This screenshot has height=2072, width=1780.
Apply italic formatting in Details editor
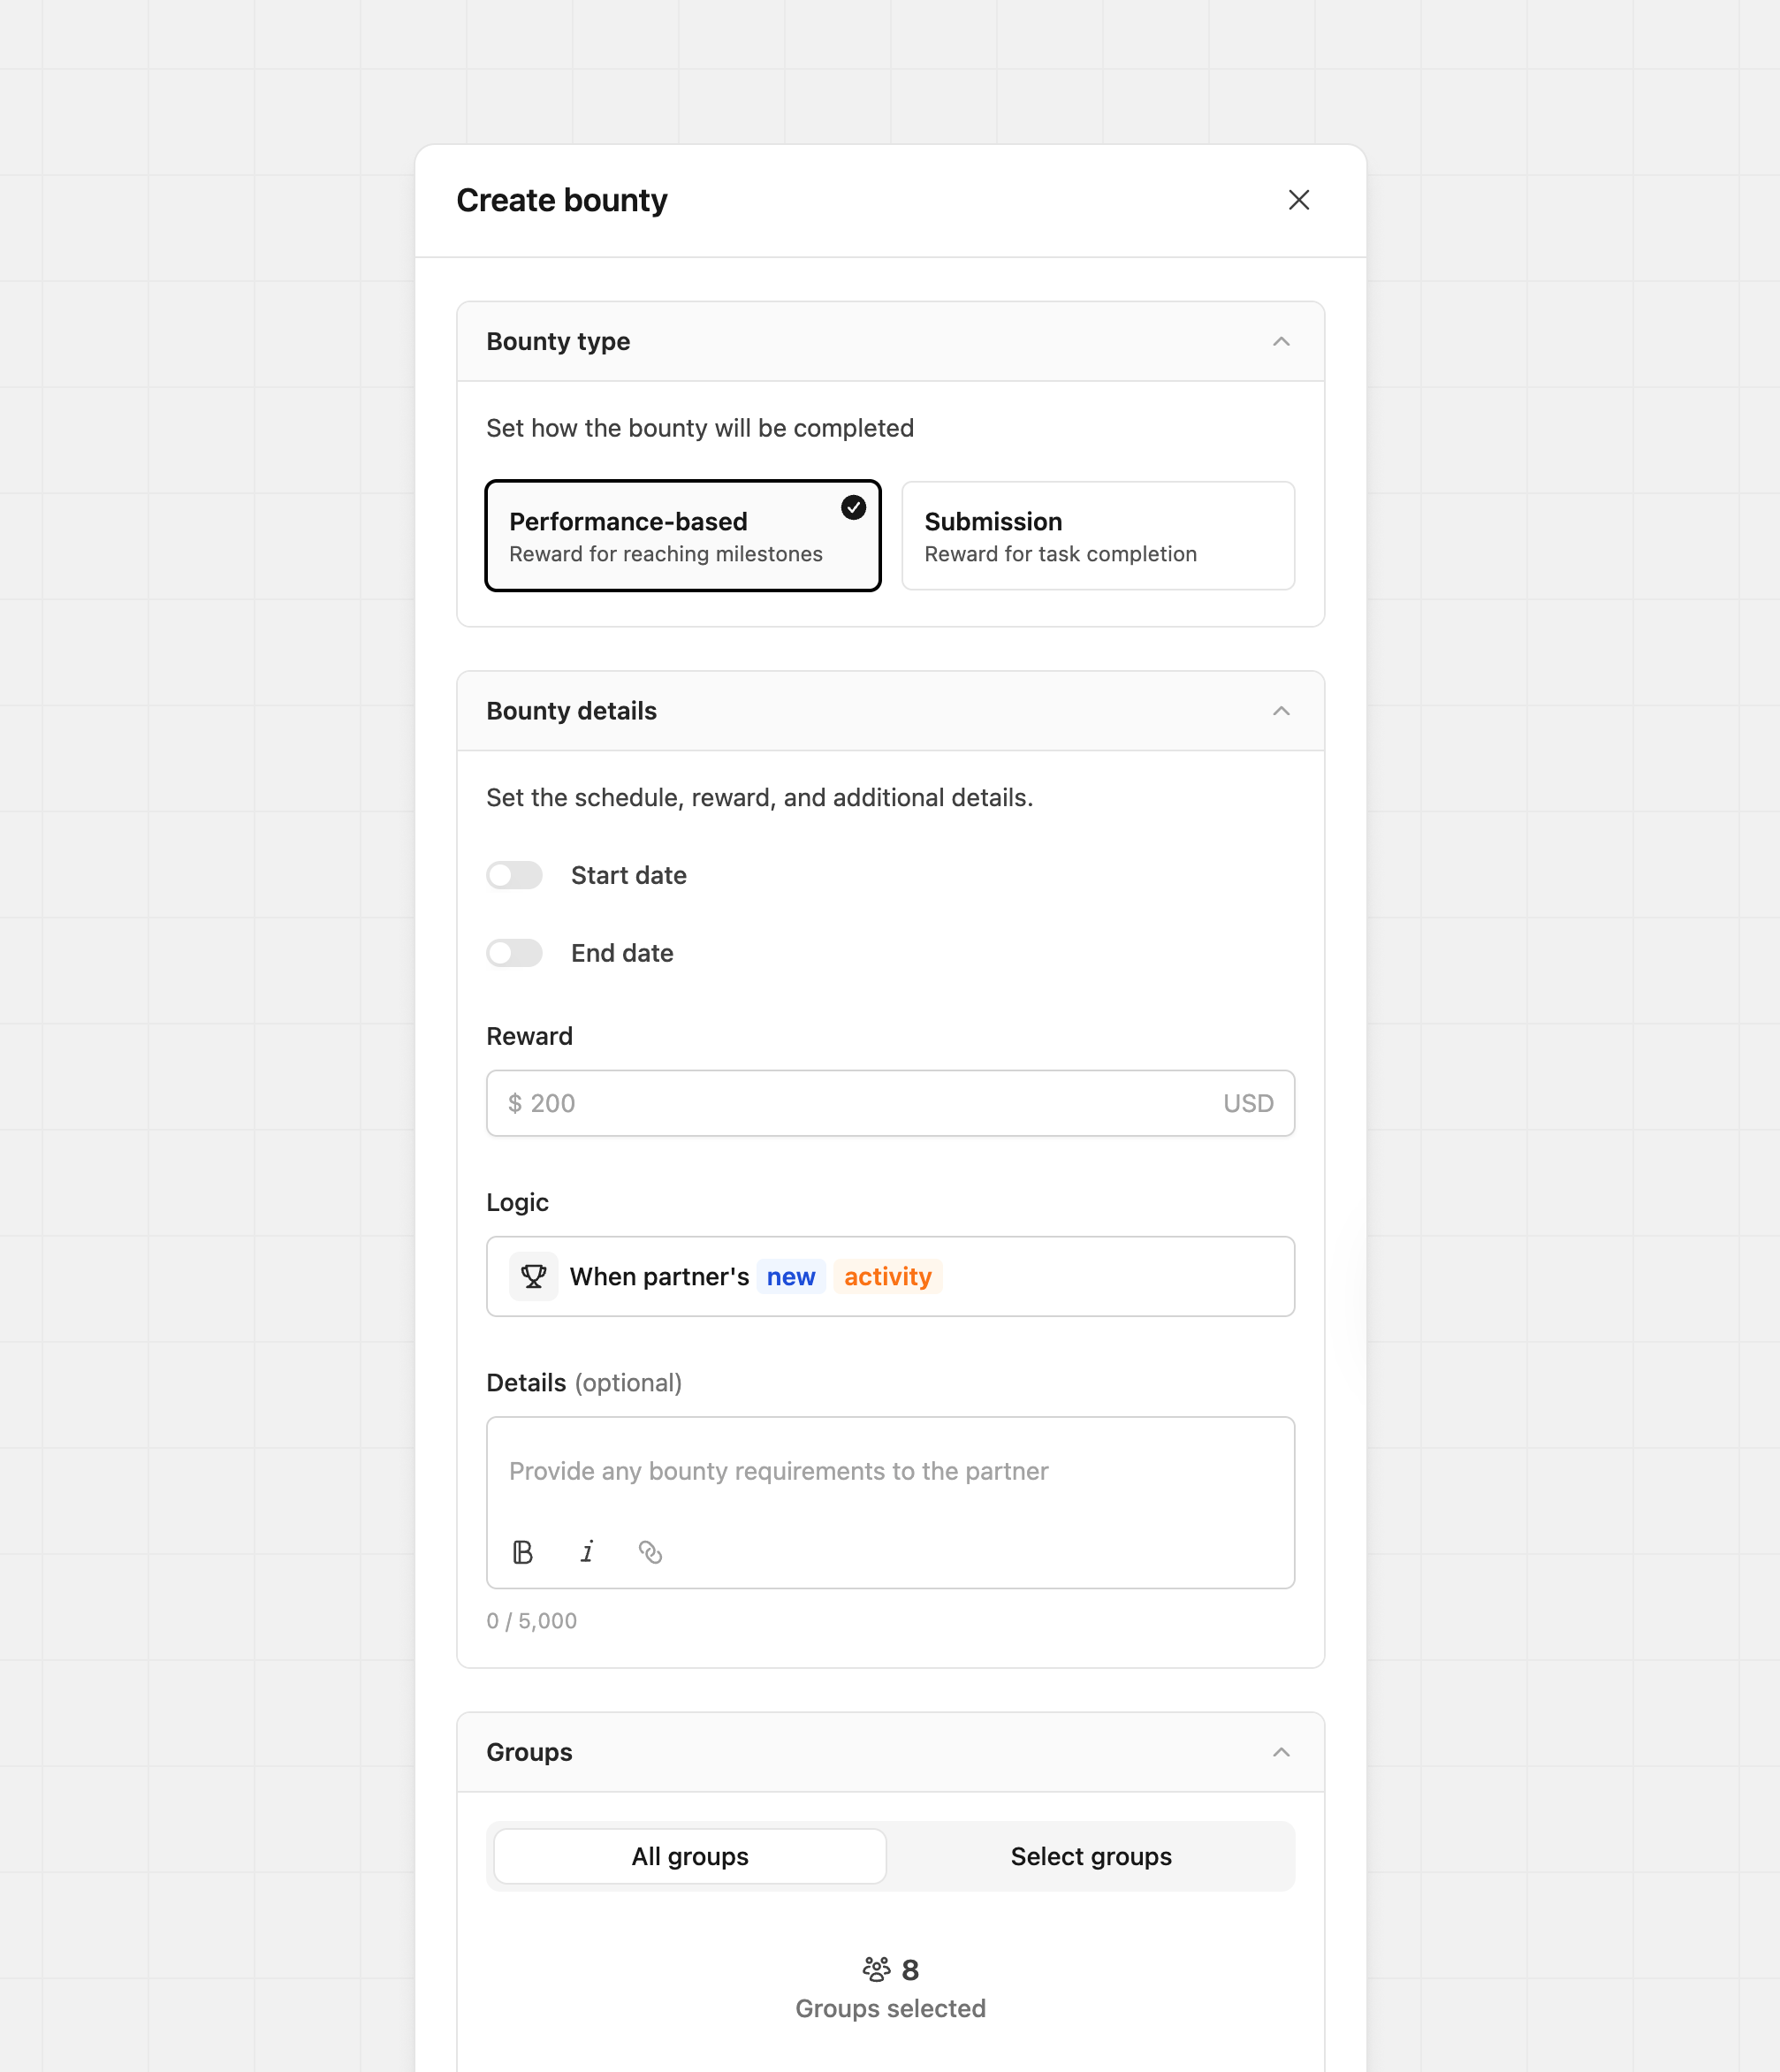(587, 1552)
